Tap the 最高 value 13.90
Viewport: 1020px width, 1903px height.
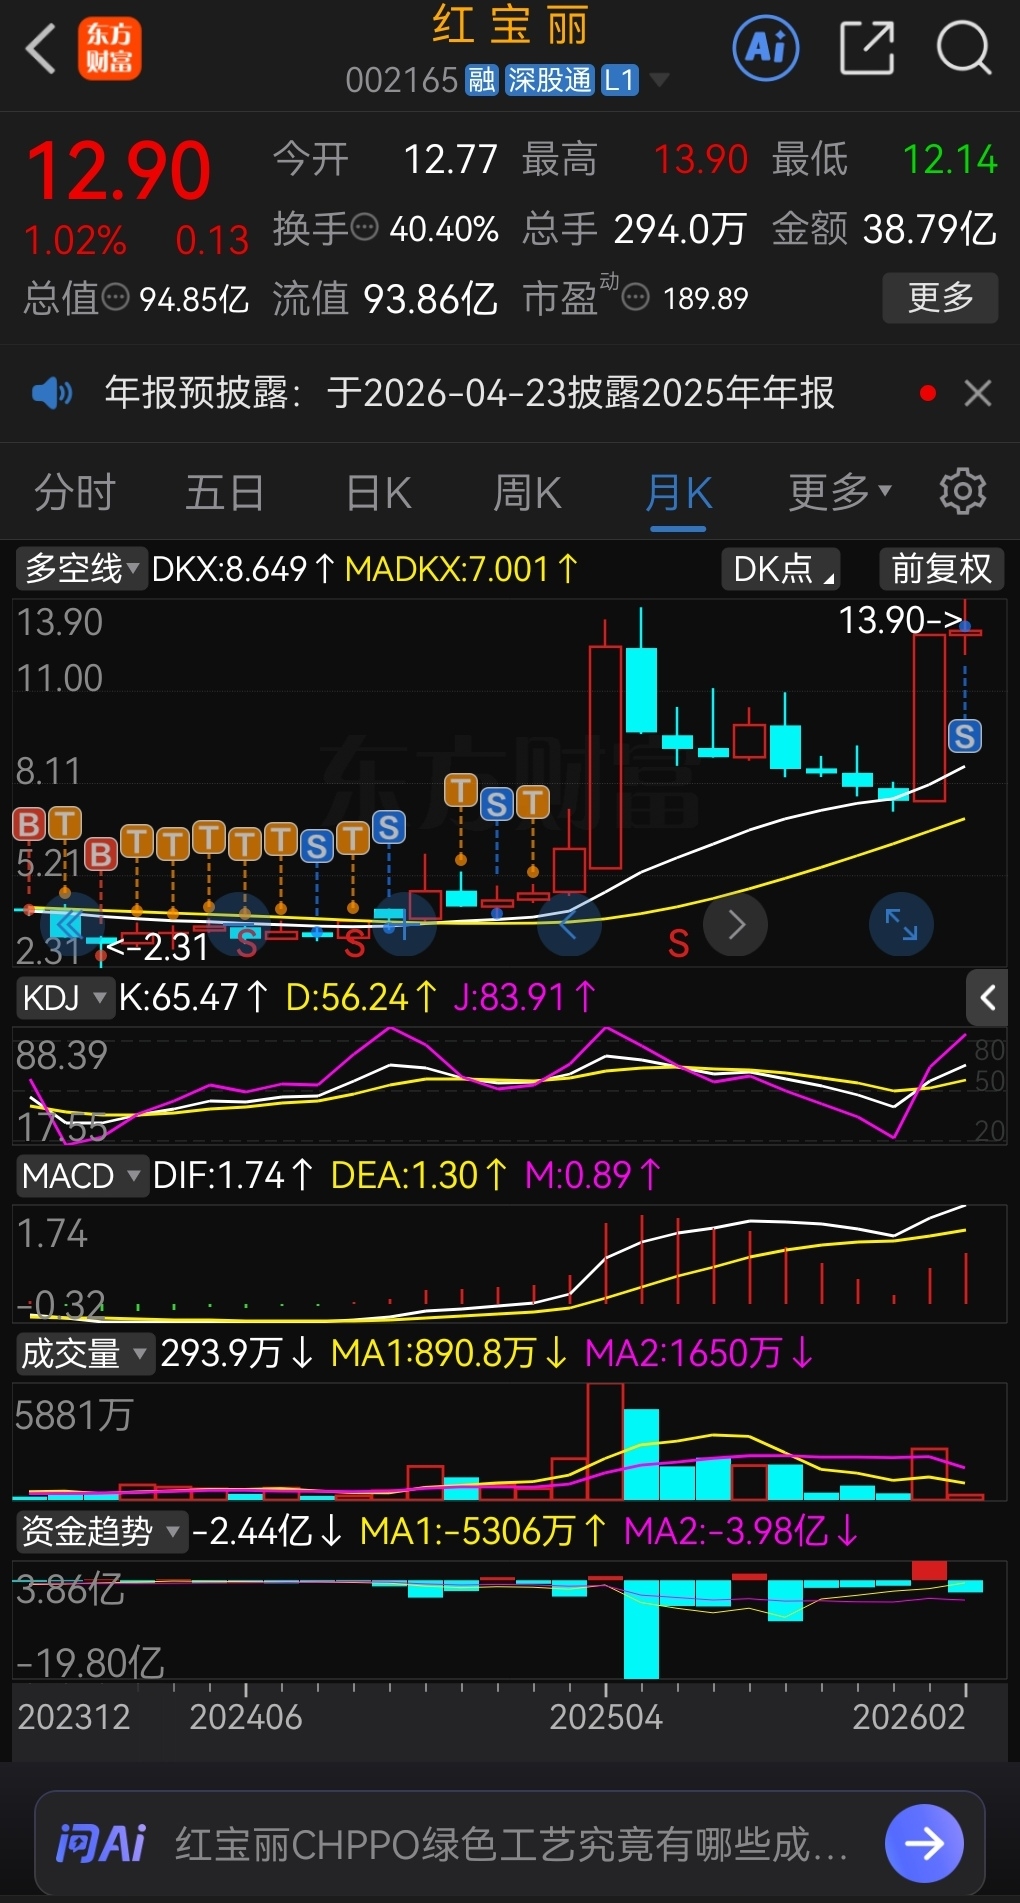[700, 159]
